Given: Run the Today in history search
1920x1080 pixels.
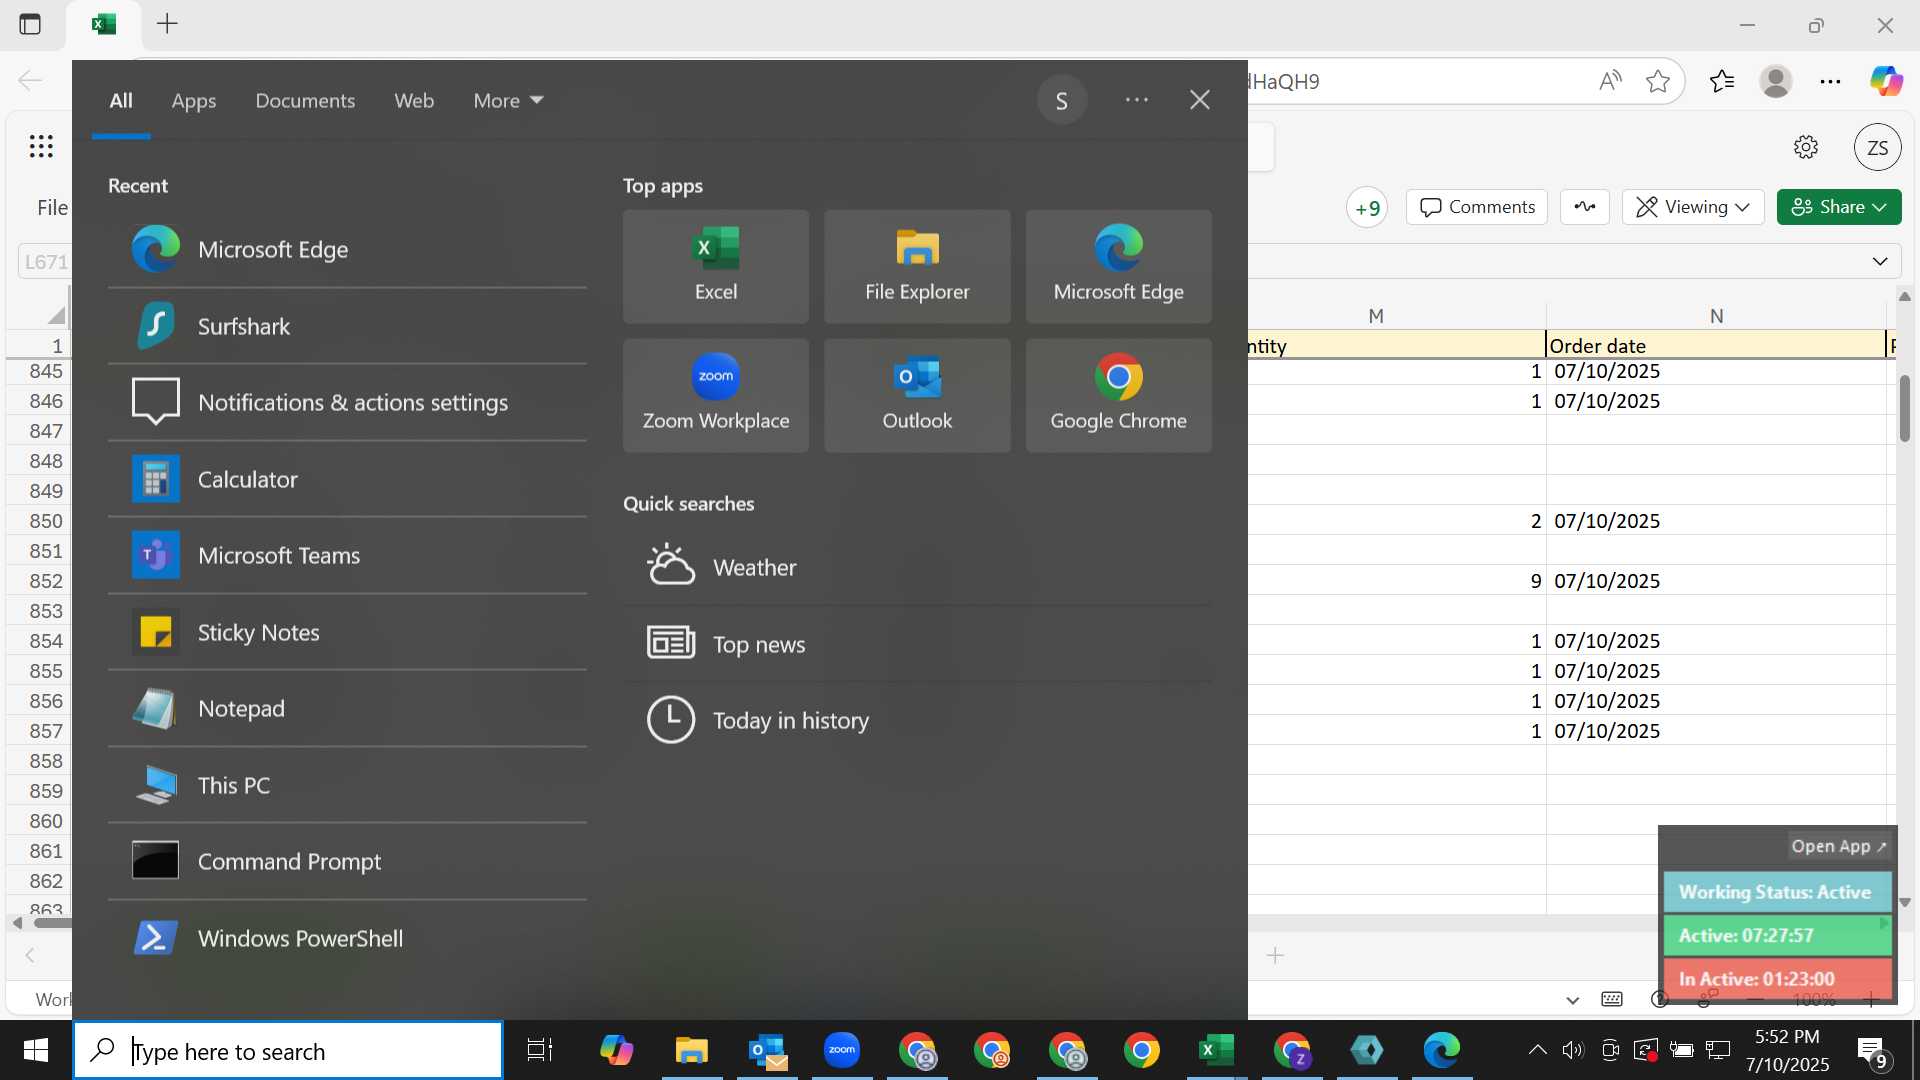Looking at the screenshot, I should 917,720.
